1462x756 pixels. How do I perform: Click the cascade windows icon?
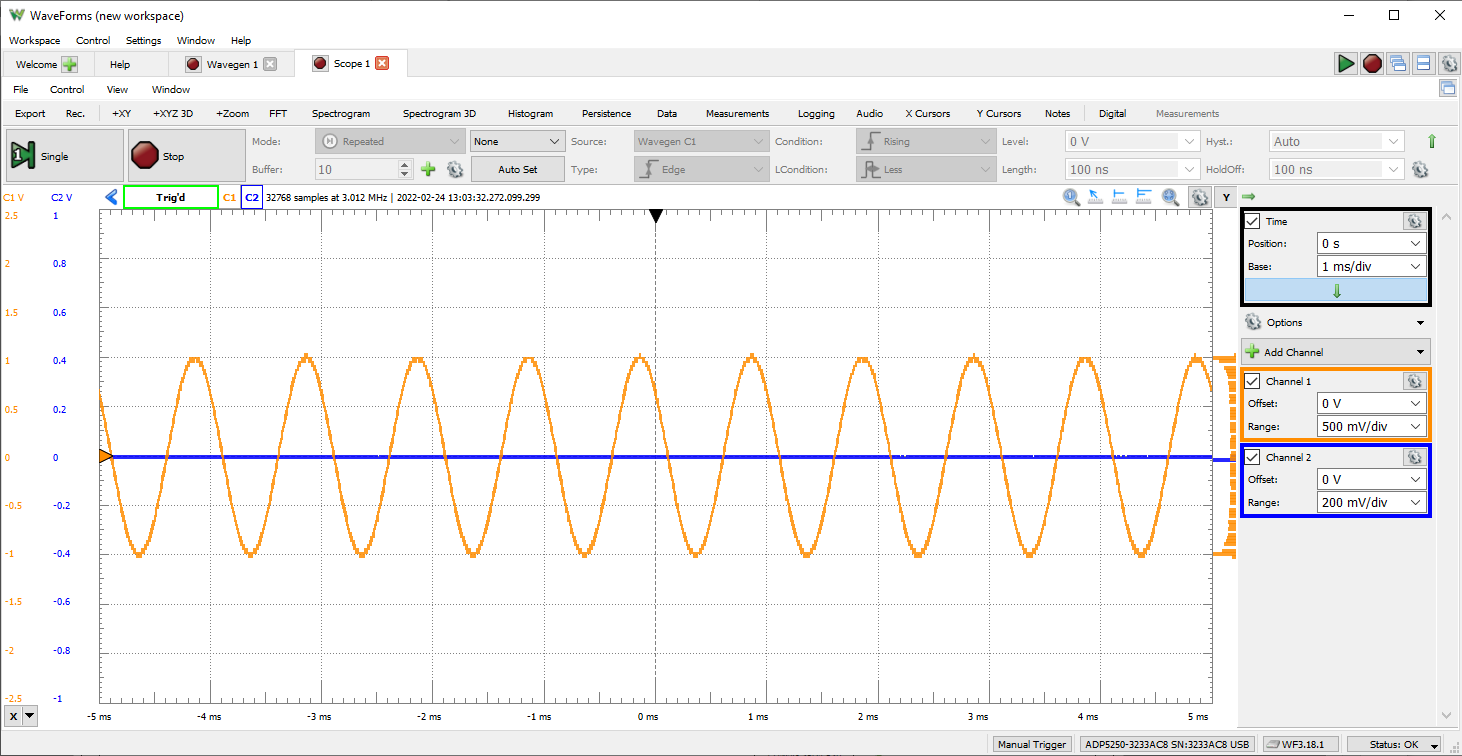pyautogui.click(x=1398, y=63)
